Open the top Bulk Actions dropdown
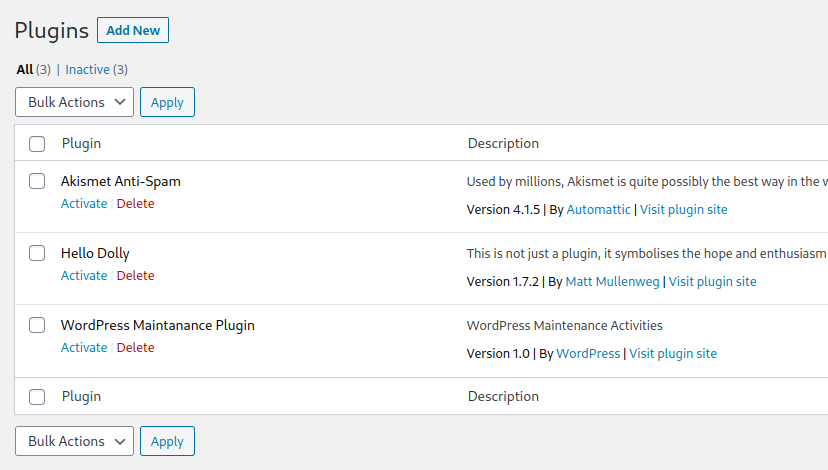 tap(75, 102)
